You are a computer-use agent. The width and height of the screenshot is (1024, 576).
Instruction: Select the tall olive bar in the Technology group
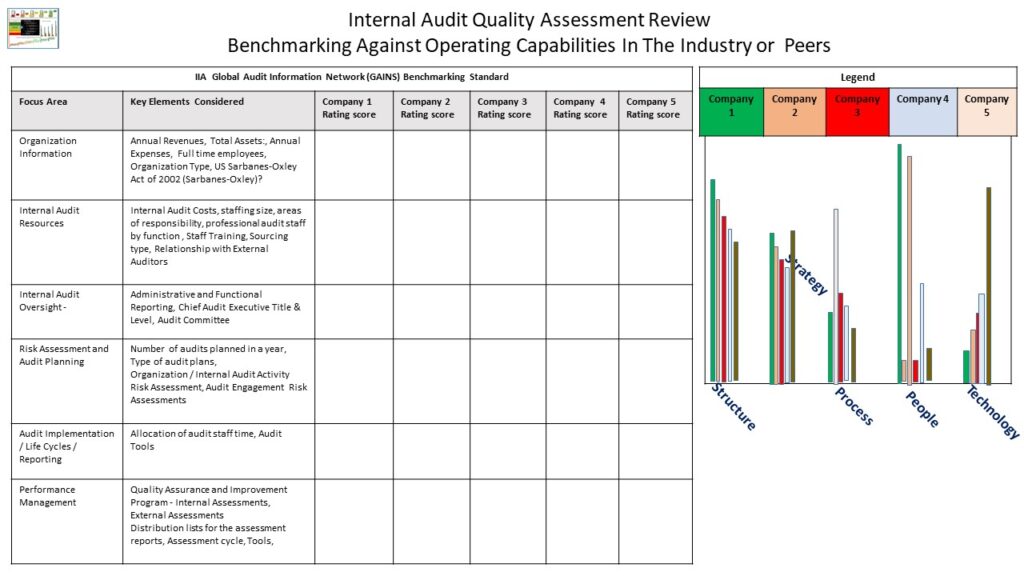(989, 285)
